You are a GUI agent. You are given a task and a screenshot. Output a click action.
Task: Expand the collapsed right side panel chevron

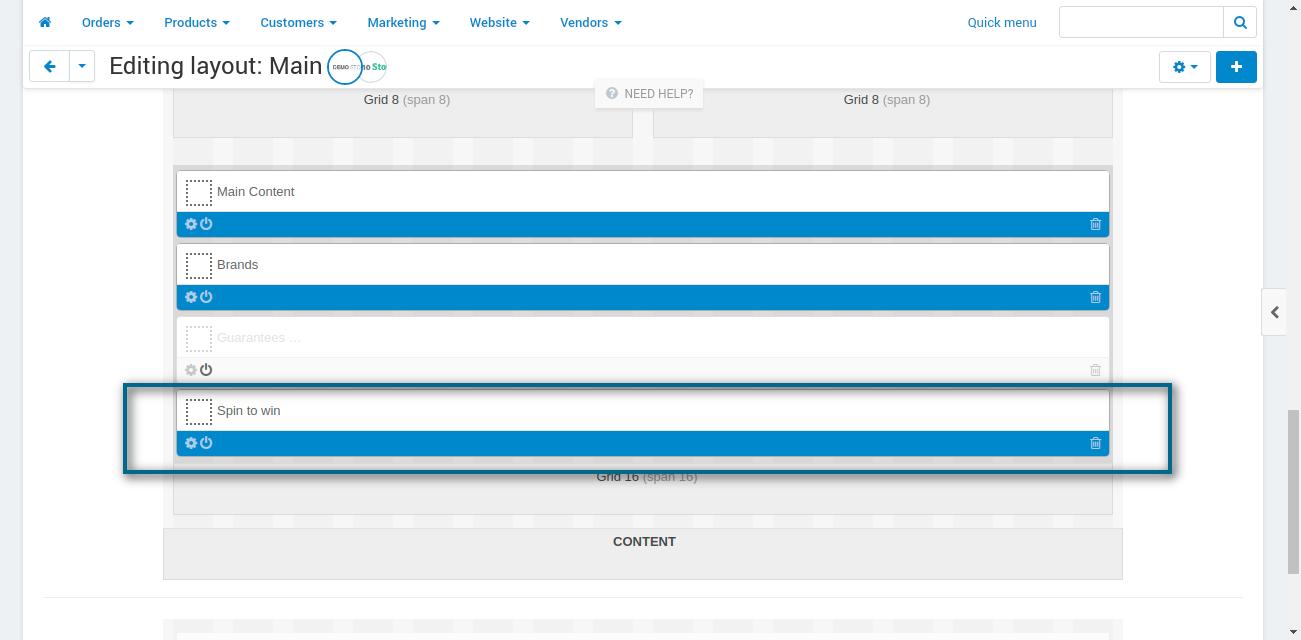1275,312
